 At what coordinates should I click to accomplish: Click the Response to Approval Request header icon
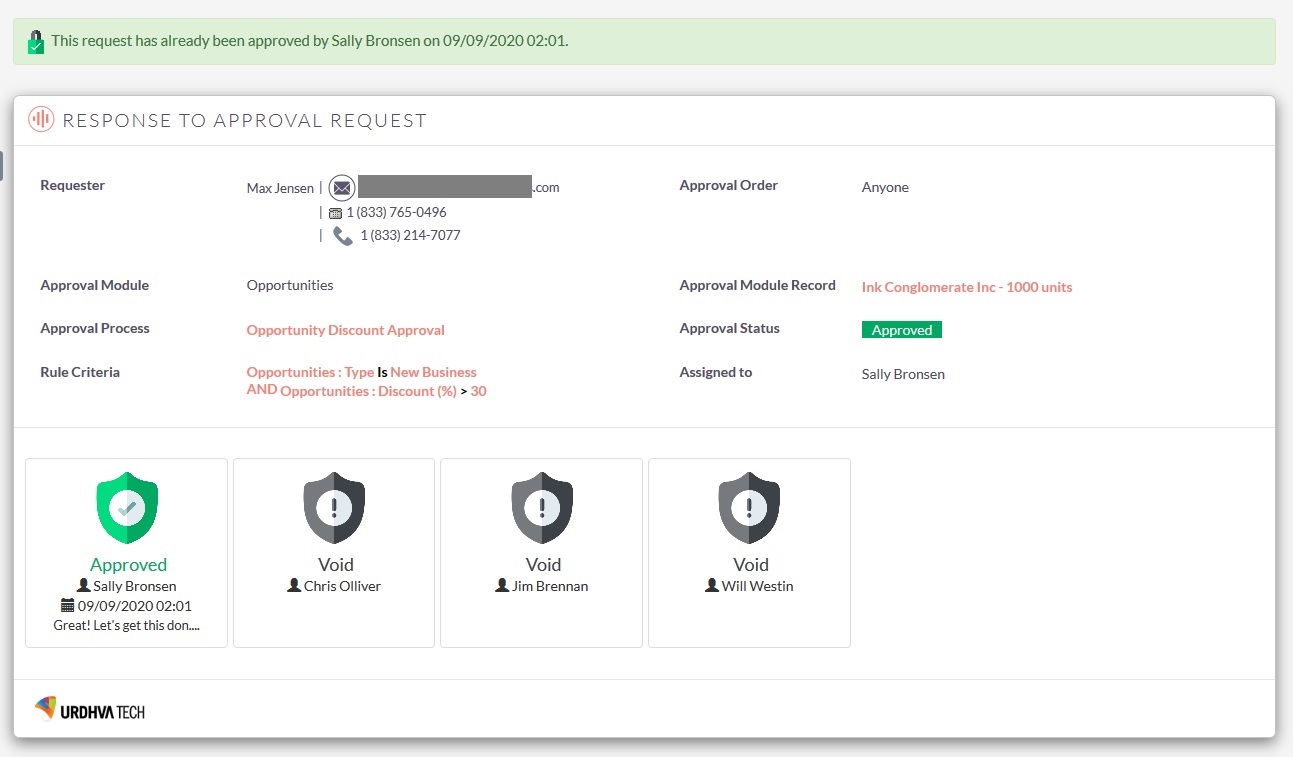coord(41,120)
